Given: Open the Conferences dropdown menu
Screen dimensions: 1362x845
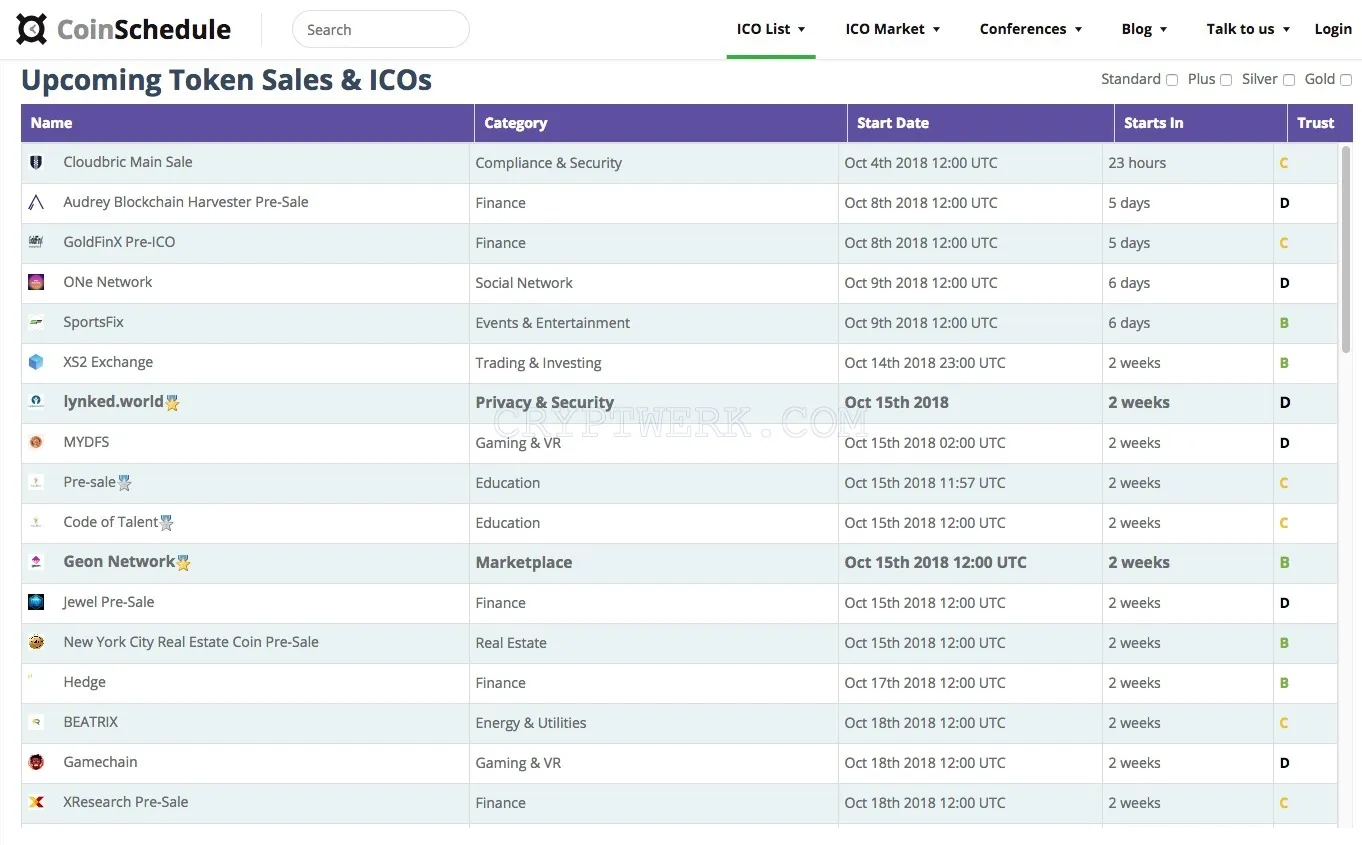Looking at the screenshot, I should click(x=1031, y=29).
